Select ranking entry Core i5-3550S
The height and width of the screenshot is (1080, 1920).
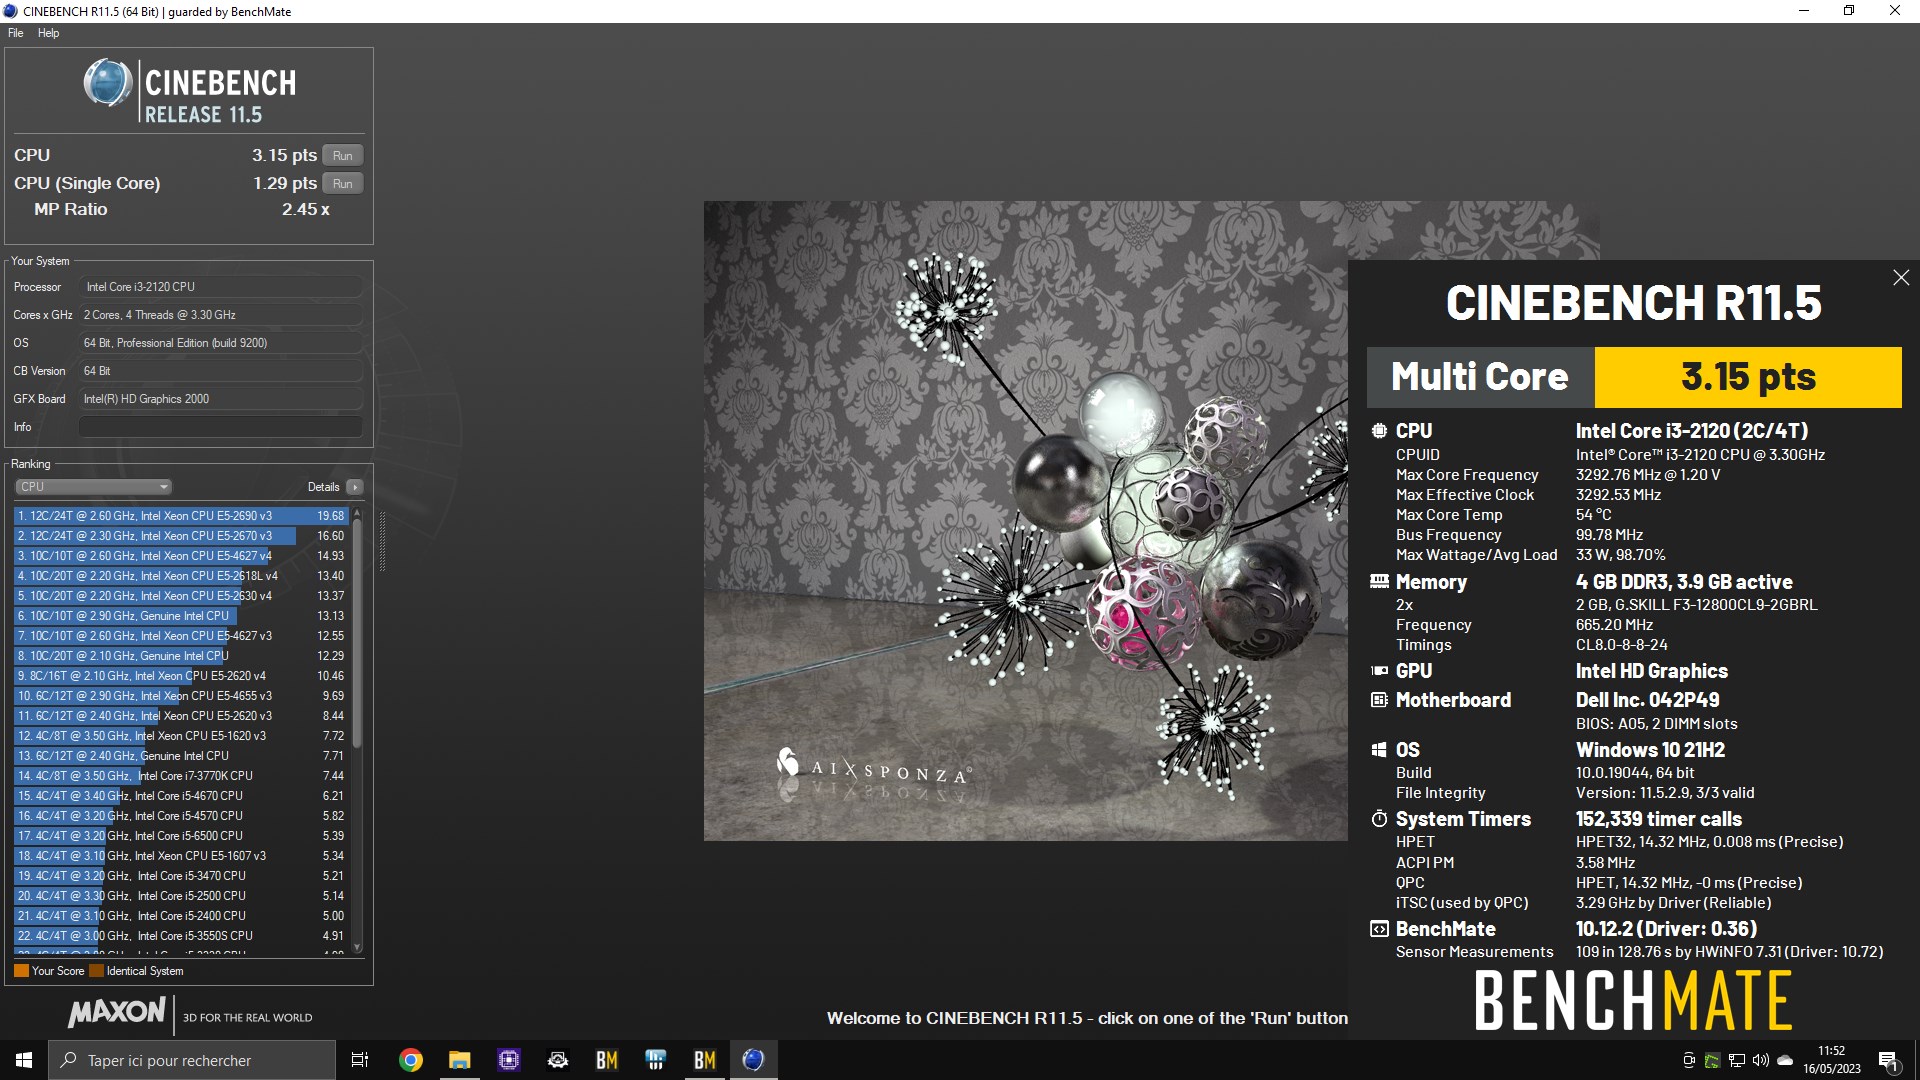tap(180, 936)
